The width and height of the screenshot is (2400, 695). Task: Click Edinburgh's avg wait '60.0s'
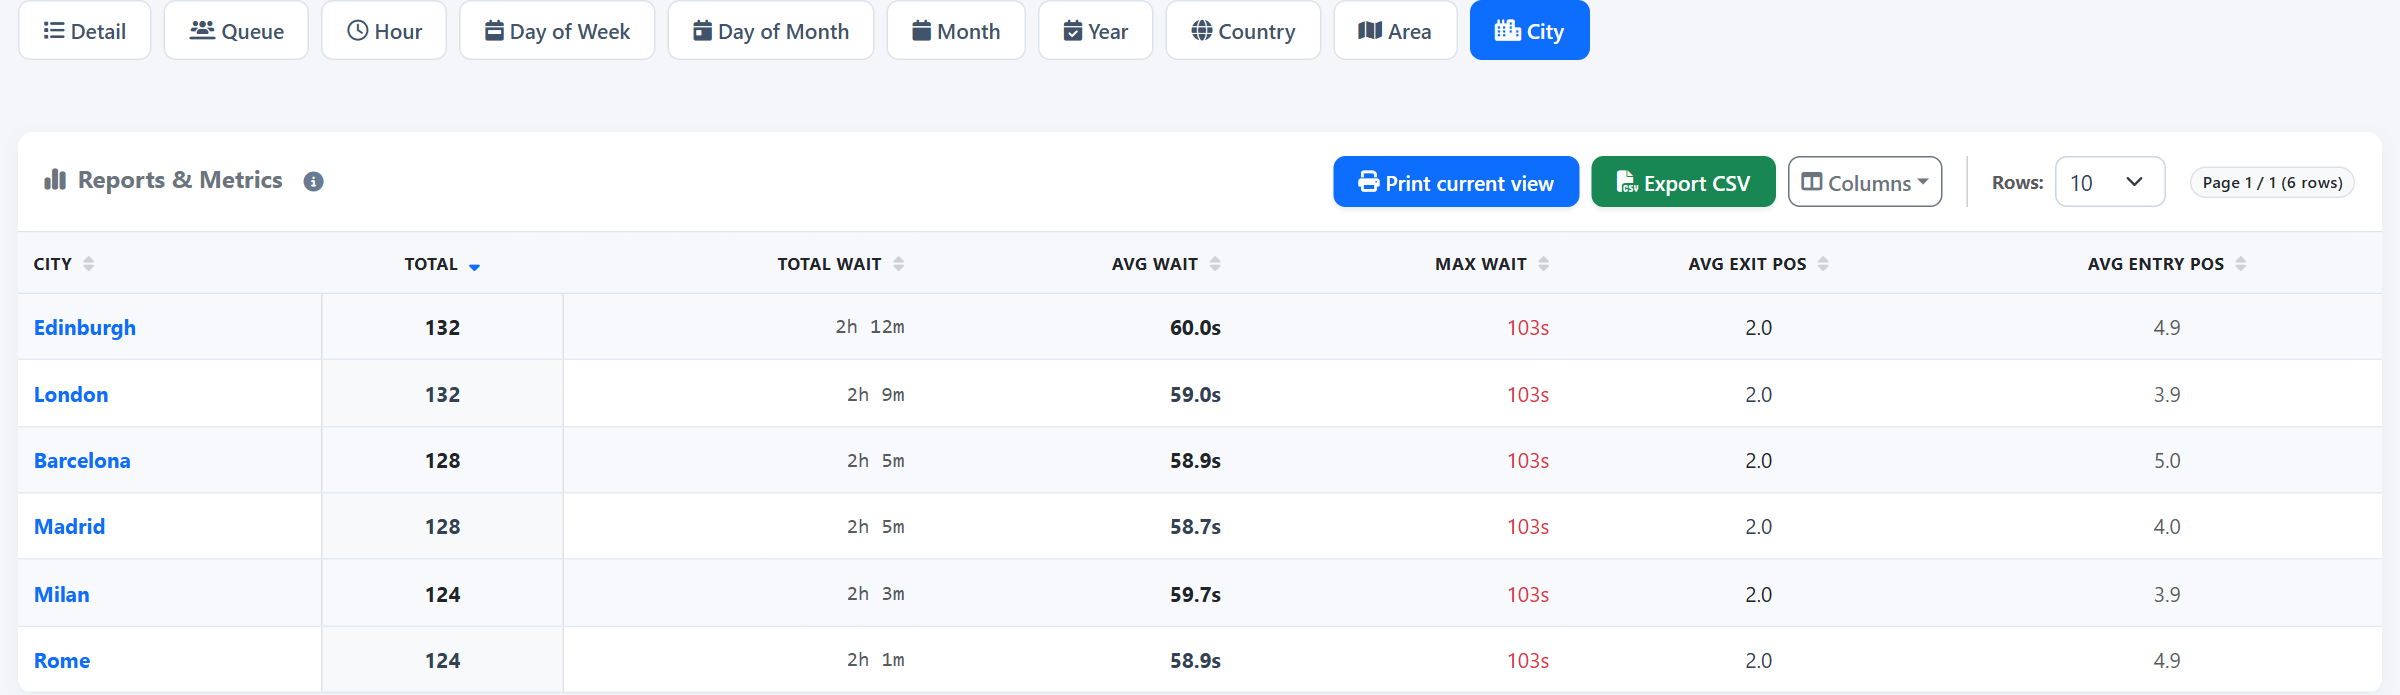[1195, 328]
